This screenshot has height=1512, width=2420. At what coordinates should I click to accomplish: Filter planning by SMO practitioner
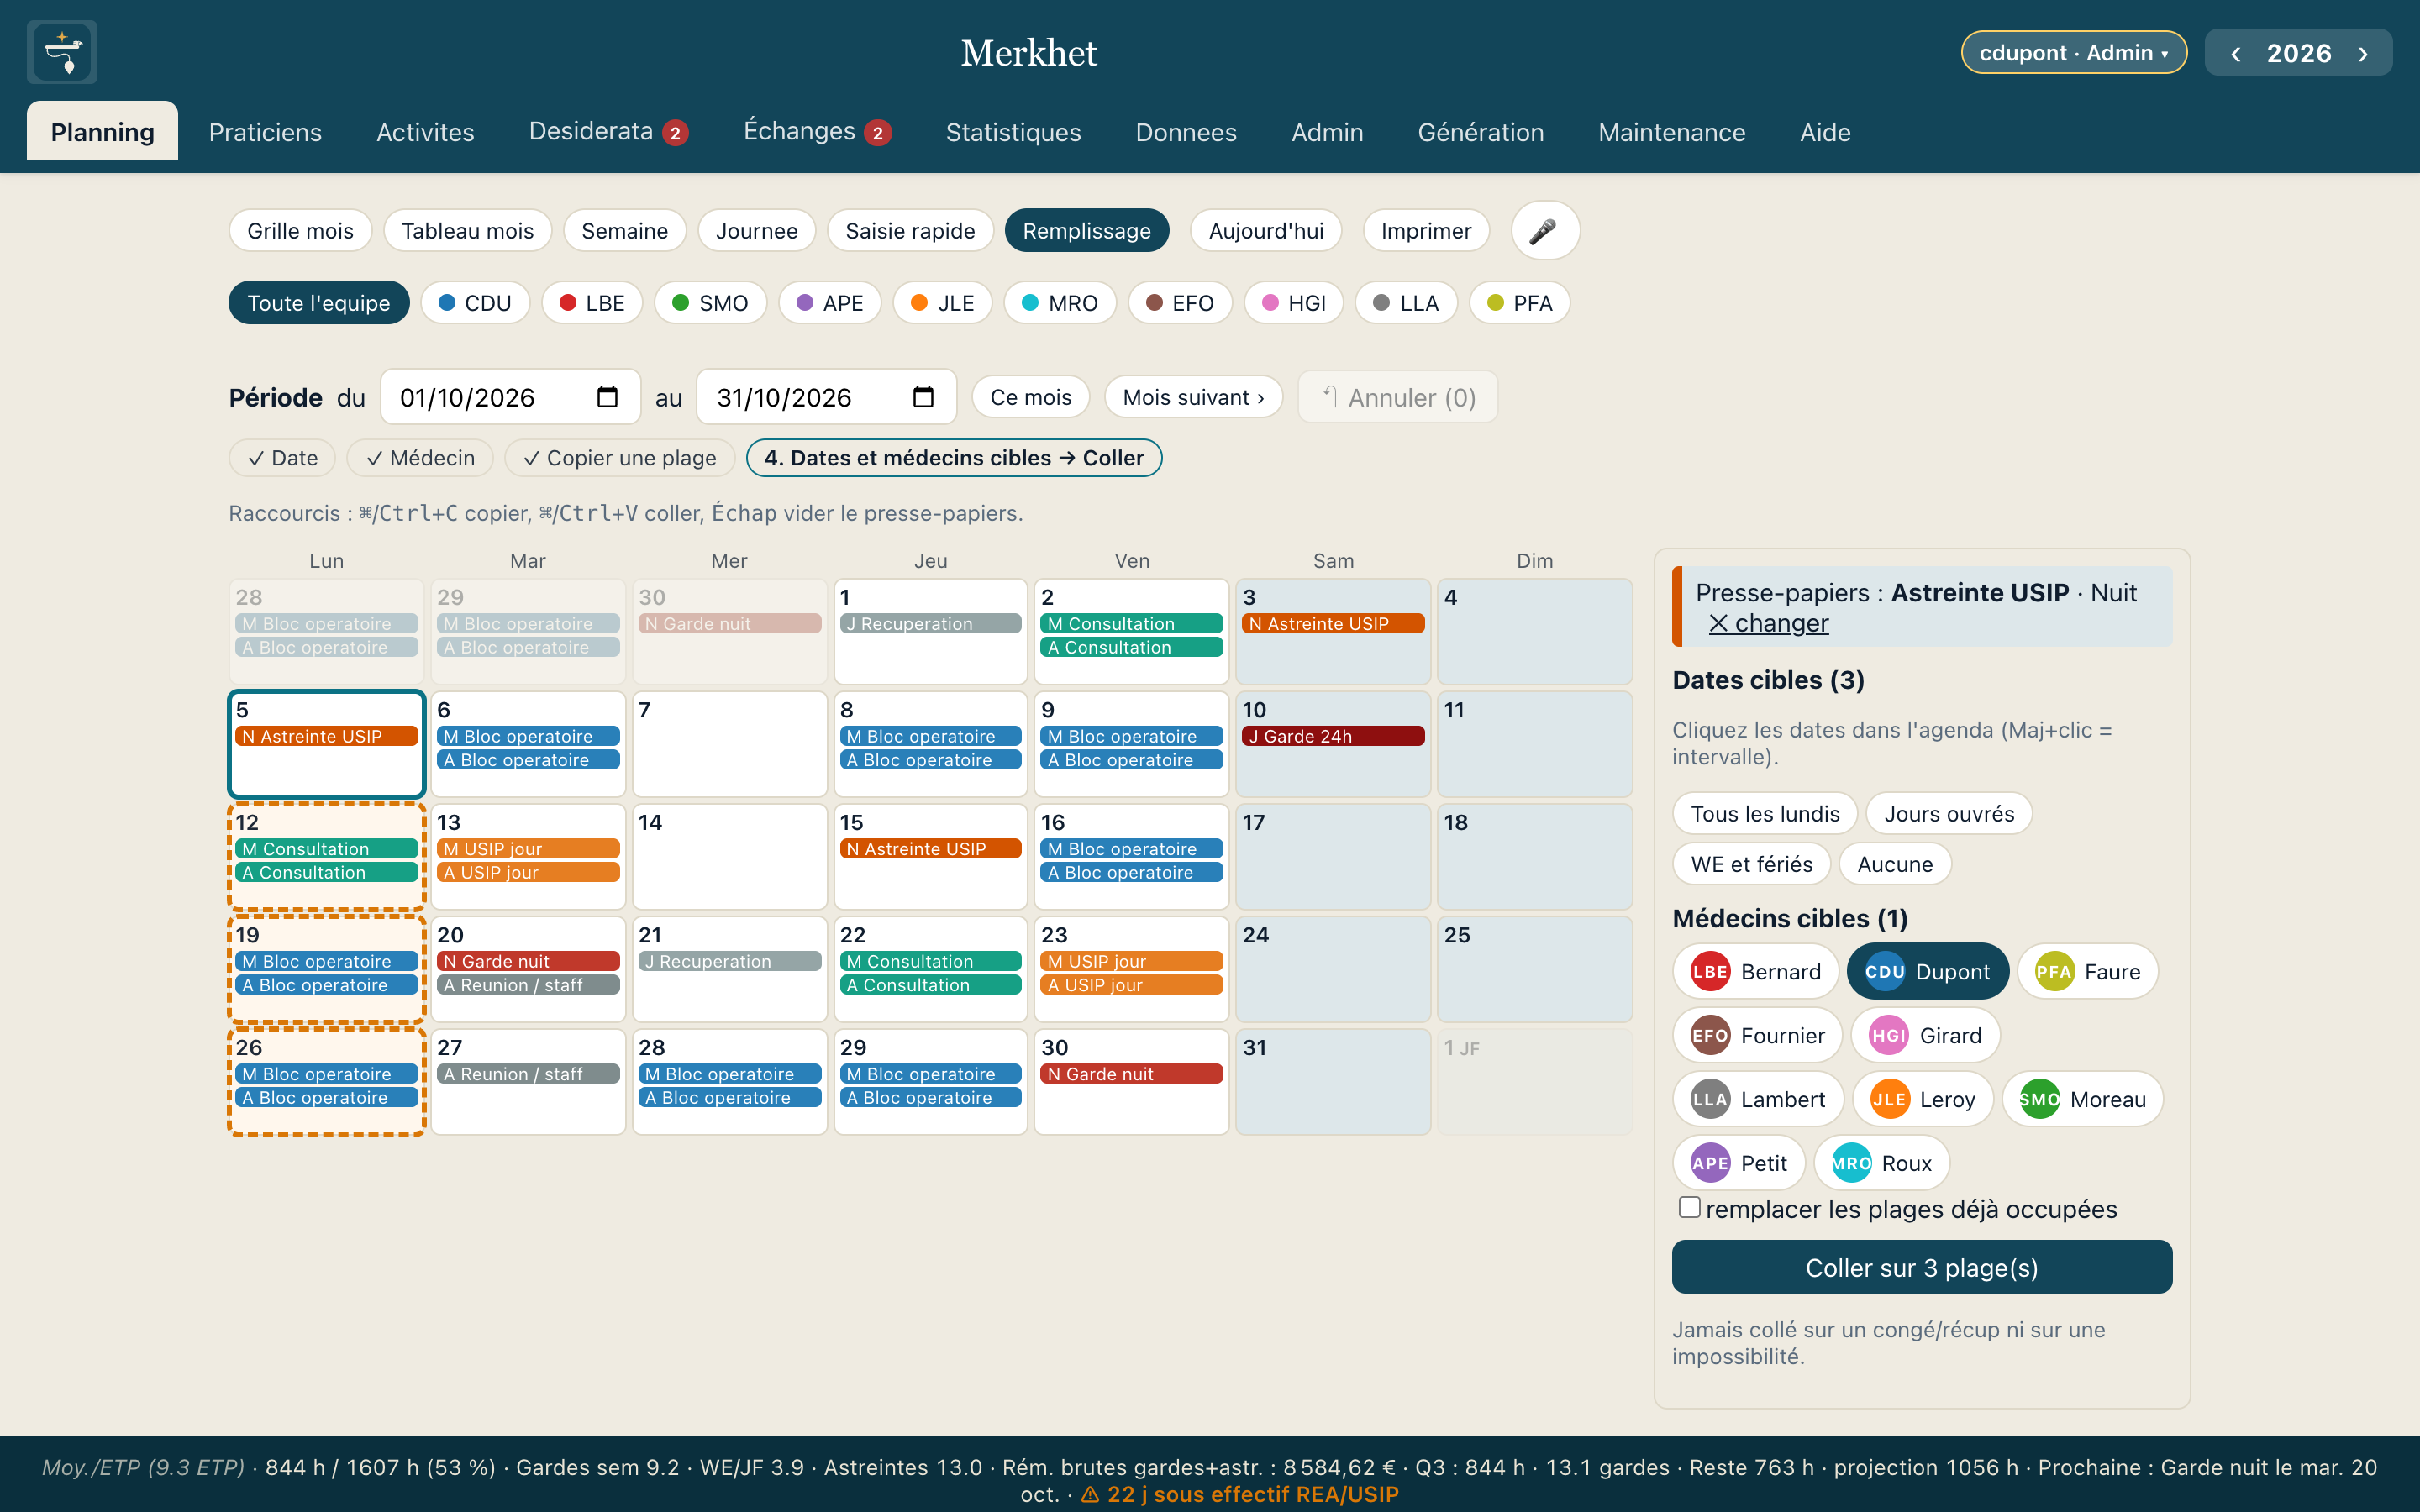point(710,303)
